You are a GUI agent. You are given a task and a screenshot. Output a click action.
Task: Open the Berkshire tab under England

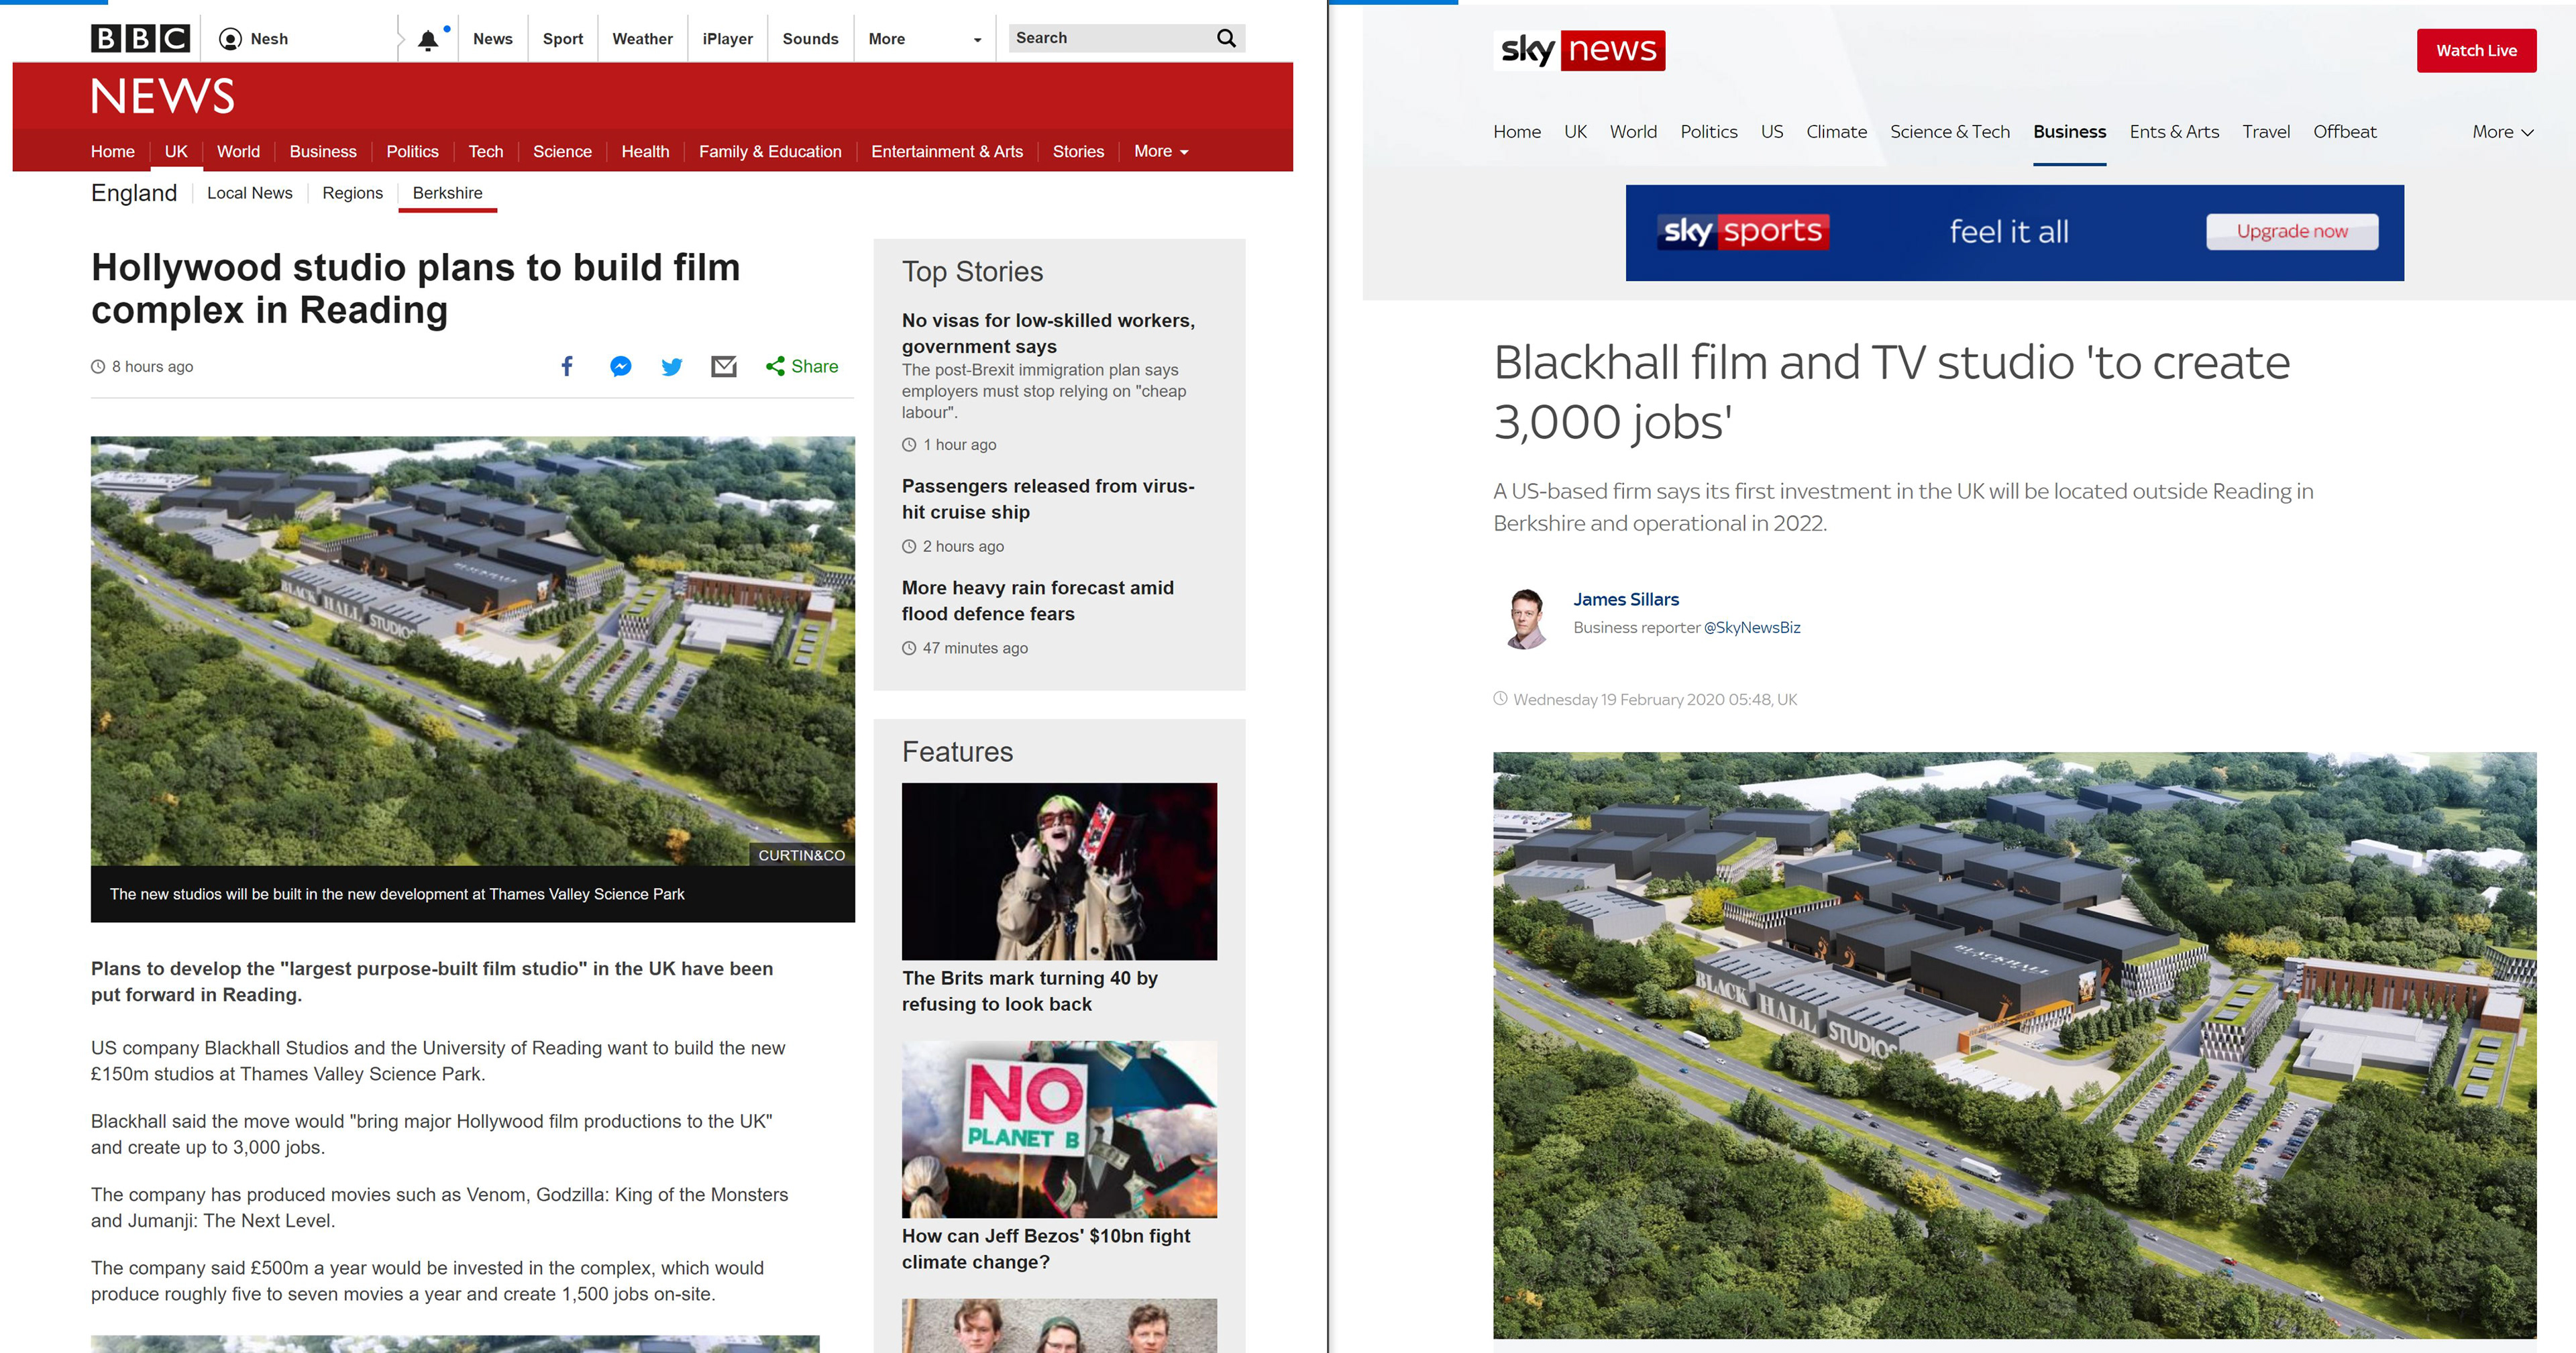pyautogui.click(x=447, y=193)
